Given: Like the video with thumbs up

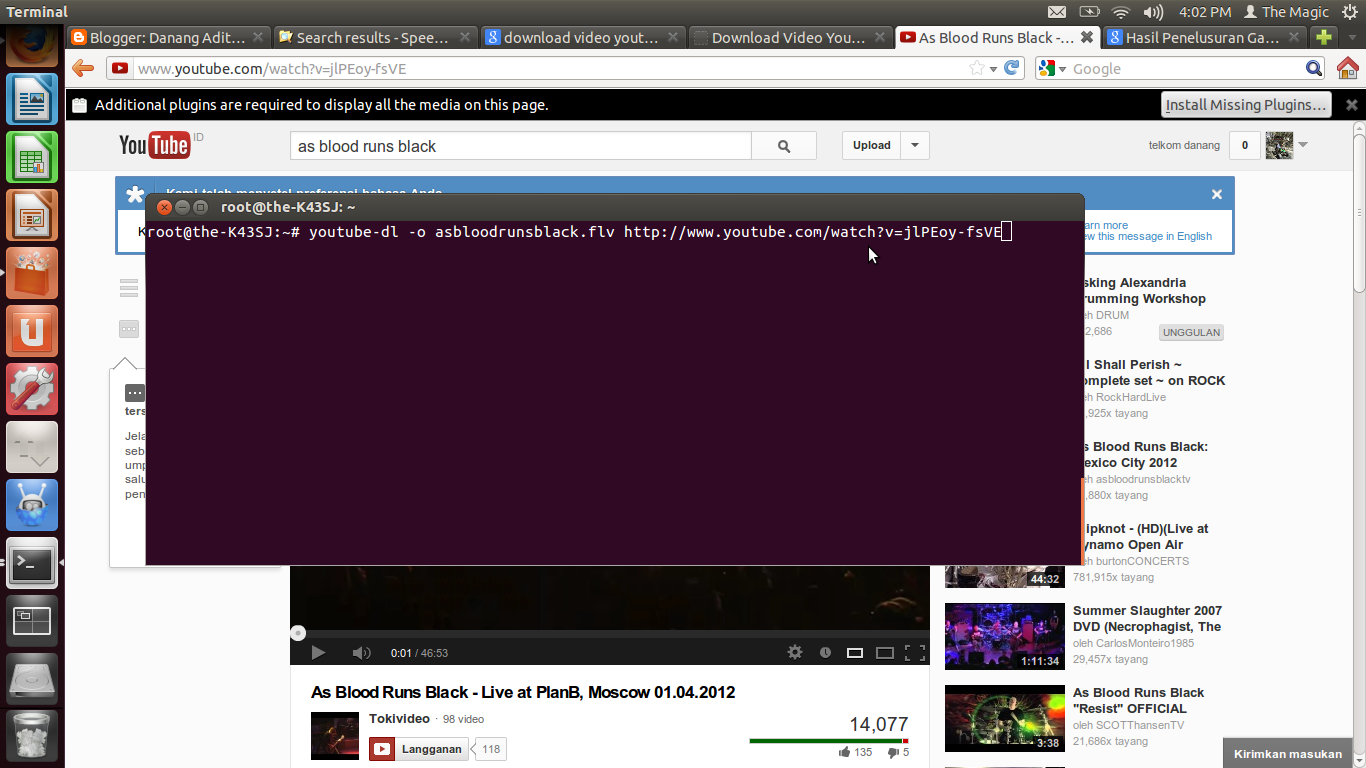Looking at the screenshot, I should pyautogui.click(x=845, y=752).
